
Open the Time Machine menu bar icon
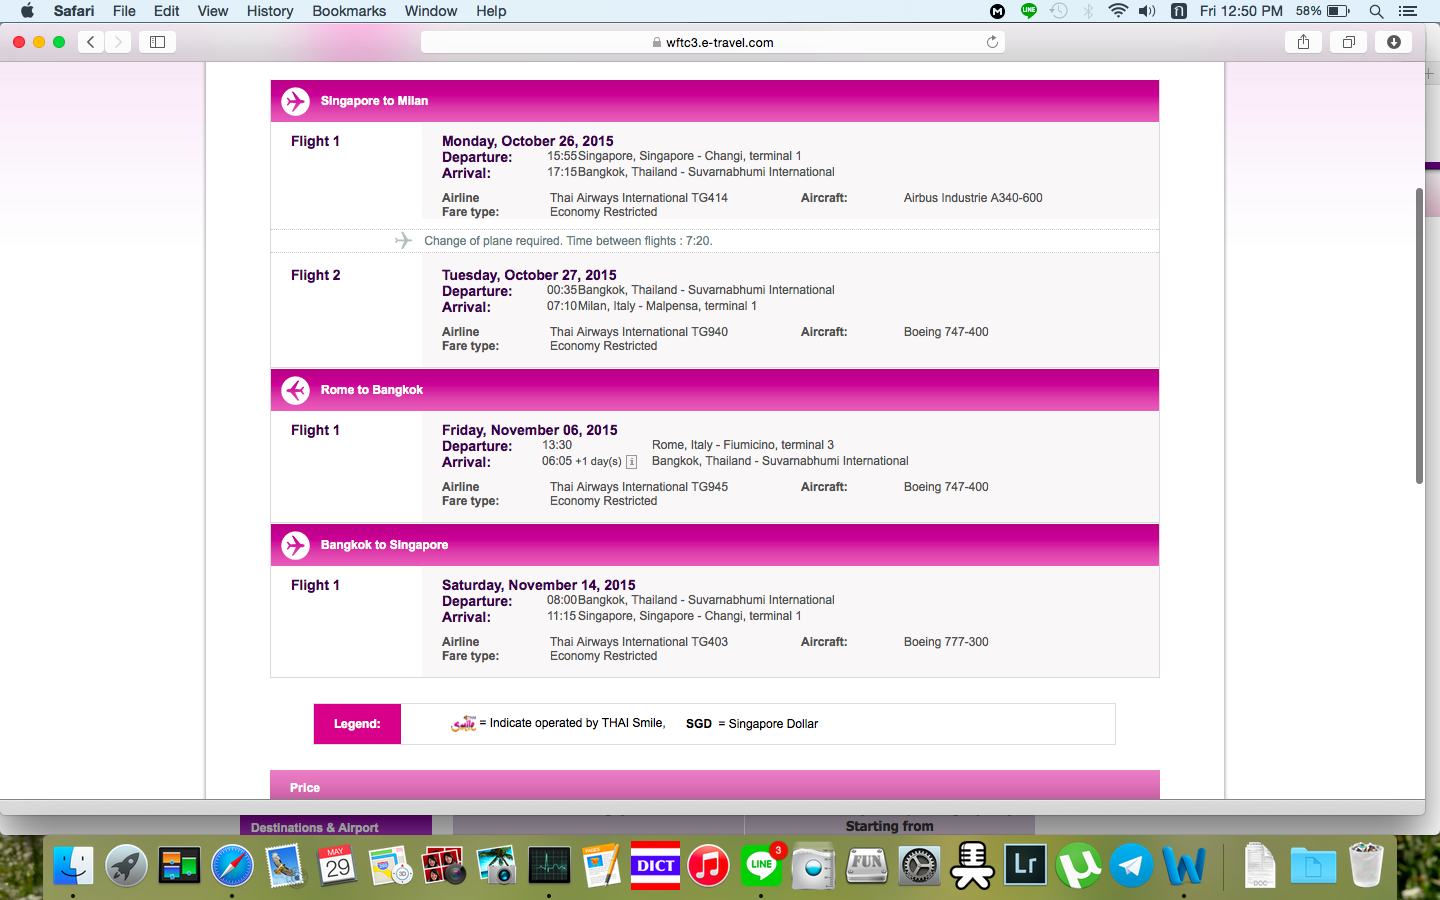(x=1059, y=11)
